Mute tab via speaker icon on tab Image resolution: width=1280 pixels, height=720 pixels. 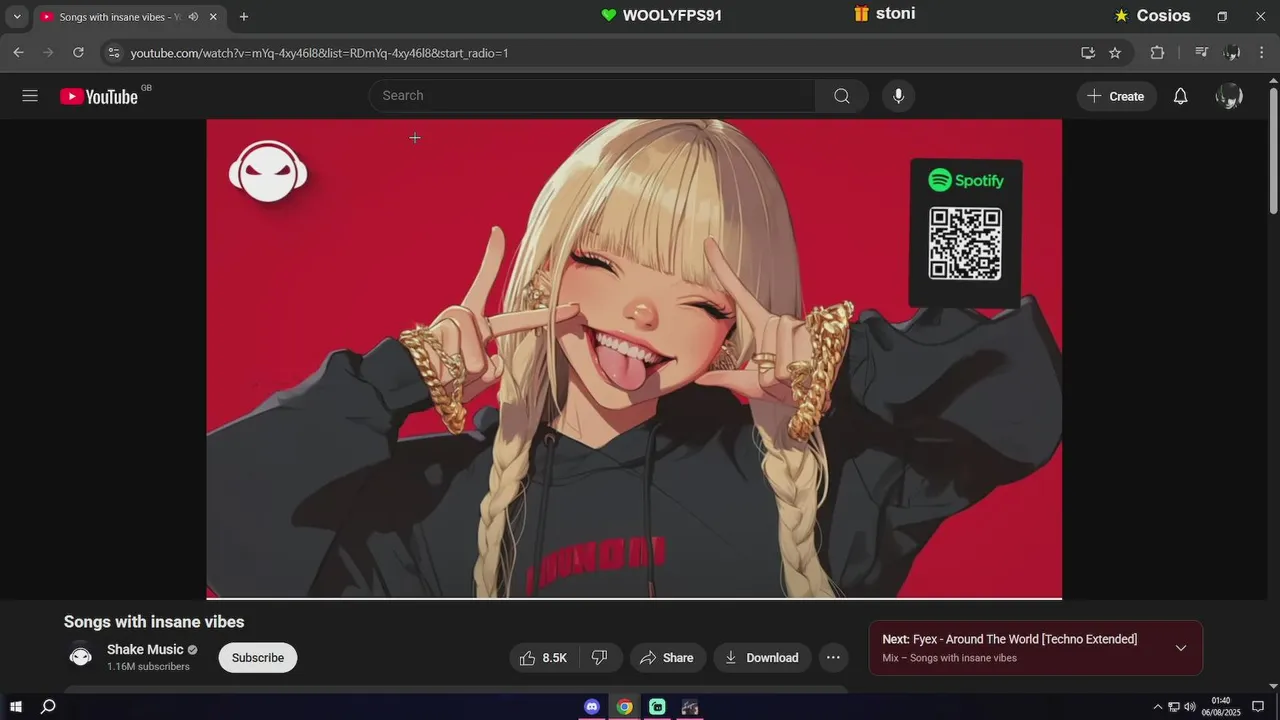click(x=192, y=17)
